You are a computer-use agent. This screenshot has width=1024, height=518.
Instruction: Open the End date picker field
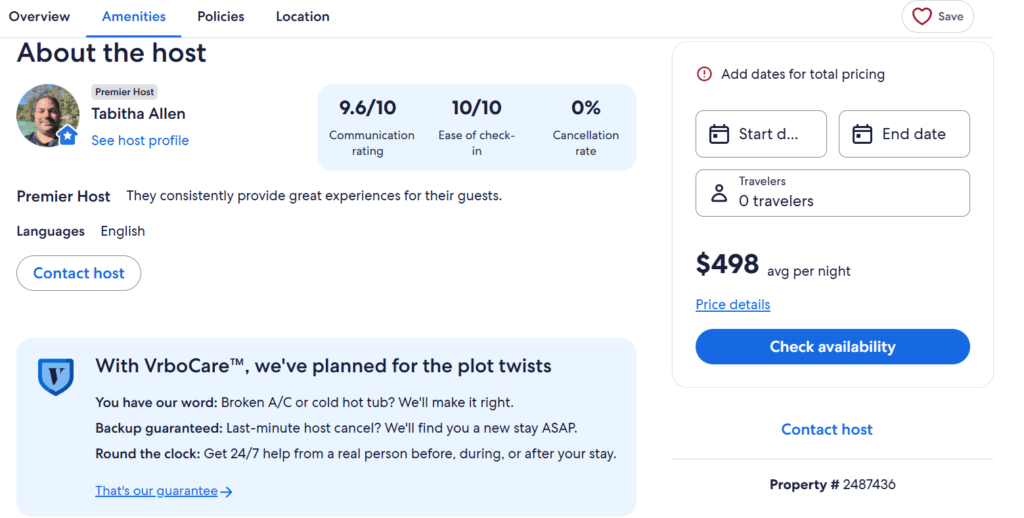904,134
